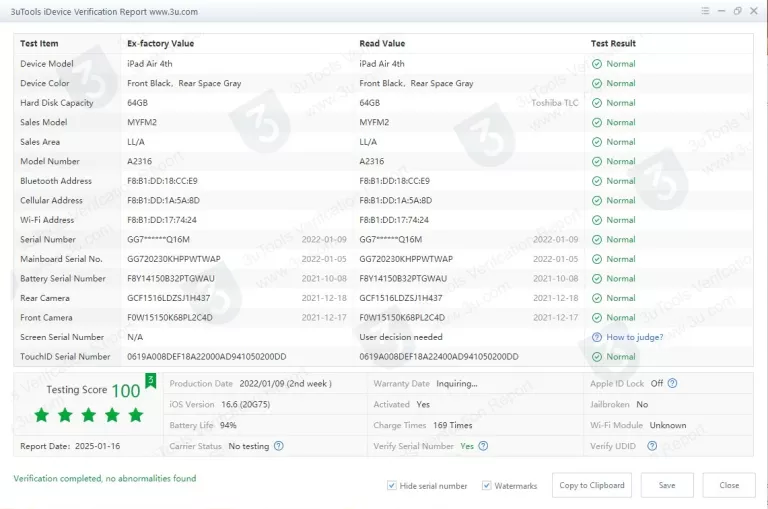Screen dimensions: 768x509
Task: Click the green 3u badge next to score
Action: pyautogui.click(x=150, y=380)
